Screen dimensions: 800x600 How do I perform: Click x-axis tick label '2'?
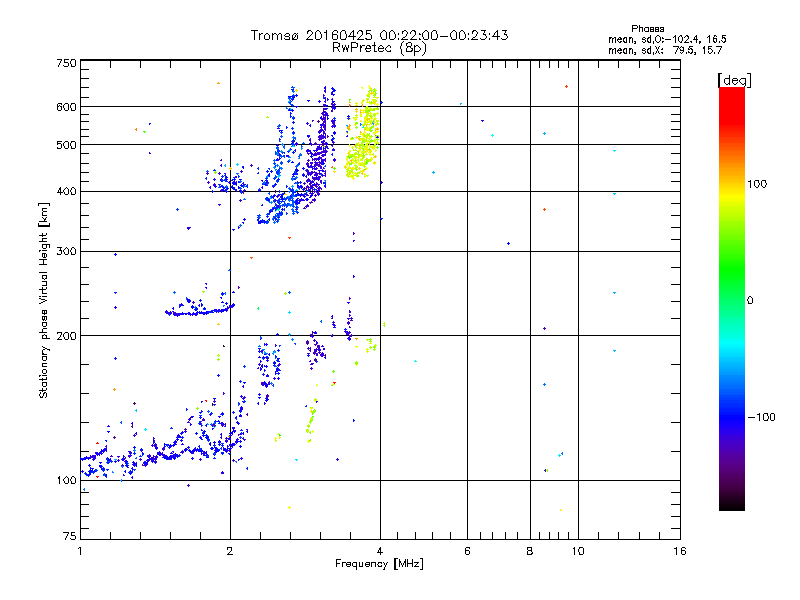pos(230,551)
